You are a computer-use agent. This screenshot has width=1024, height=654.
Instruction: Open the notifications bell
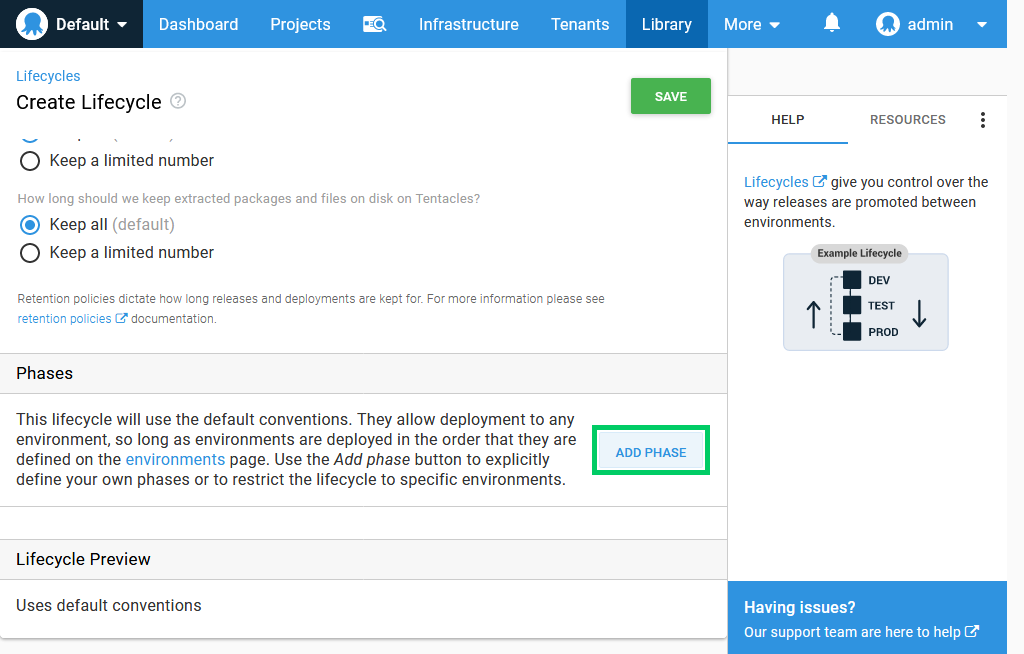click(831, 24)
